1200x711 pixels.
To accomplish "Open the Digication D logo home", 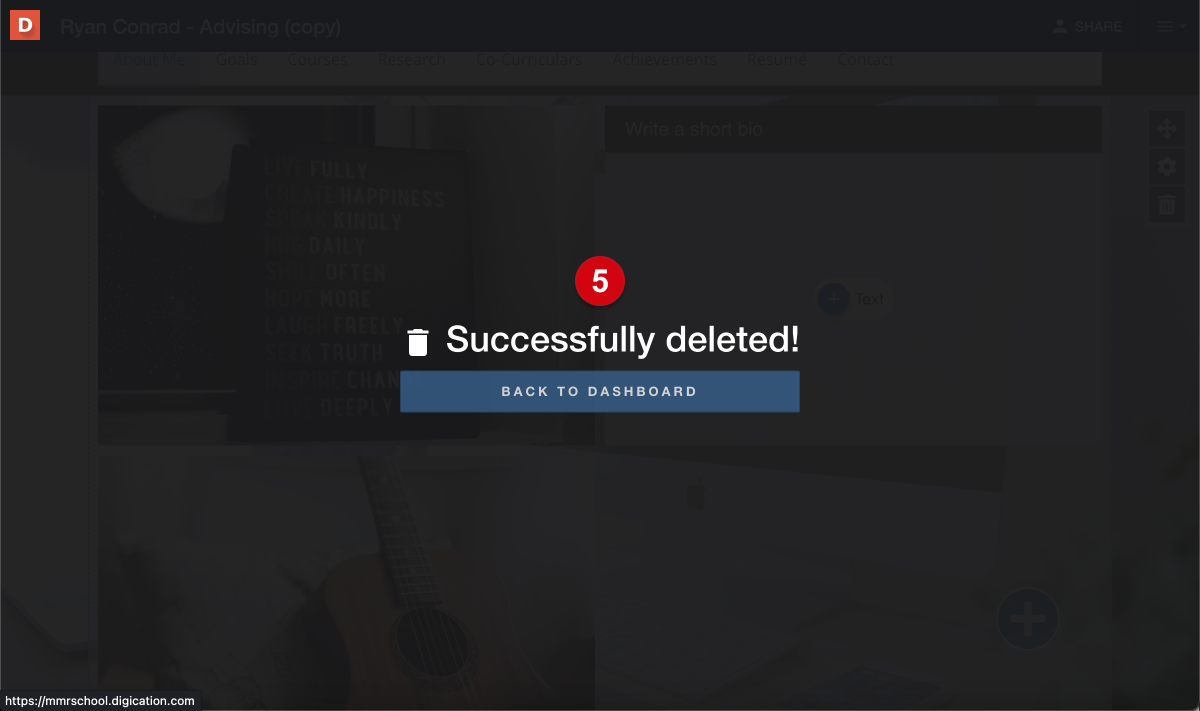I will (x=25, y=25).
